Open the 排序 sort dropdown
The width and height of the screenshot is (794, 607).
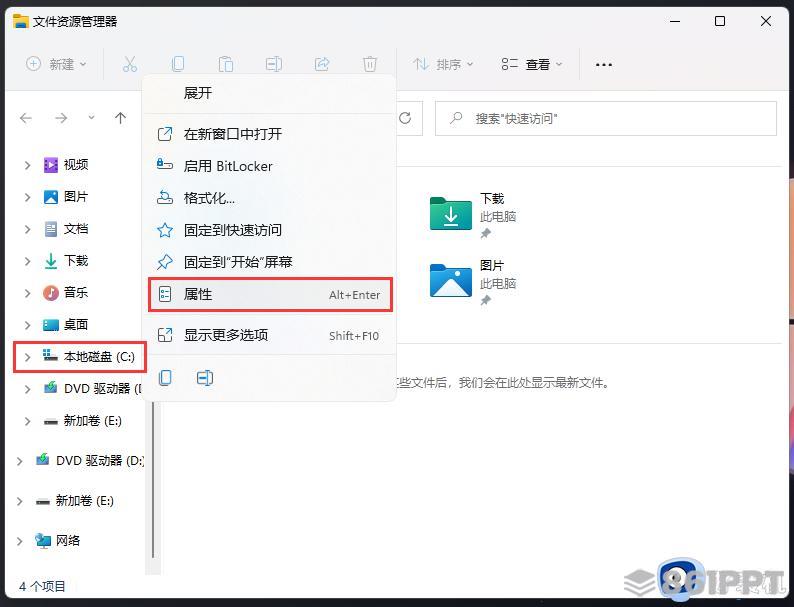click(444, 64)
